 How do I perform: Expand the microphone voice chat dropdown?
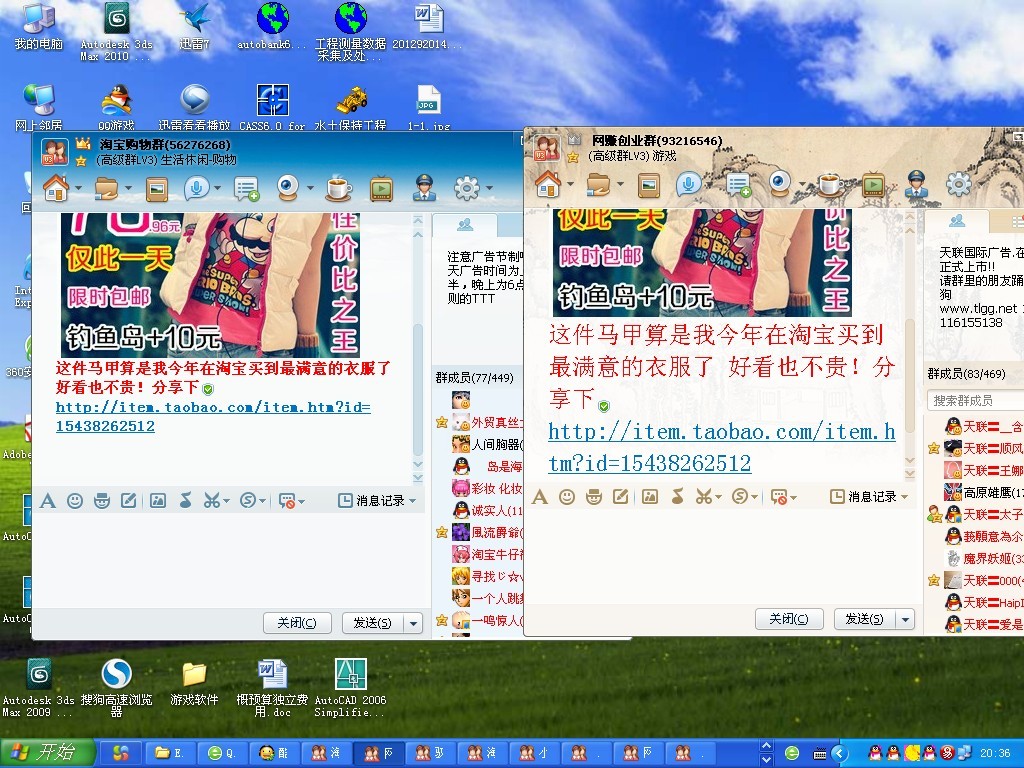[x=707, y=184]
